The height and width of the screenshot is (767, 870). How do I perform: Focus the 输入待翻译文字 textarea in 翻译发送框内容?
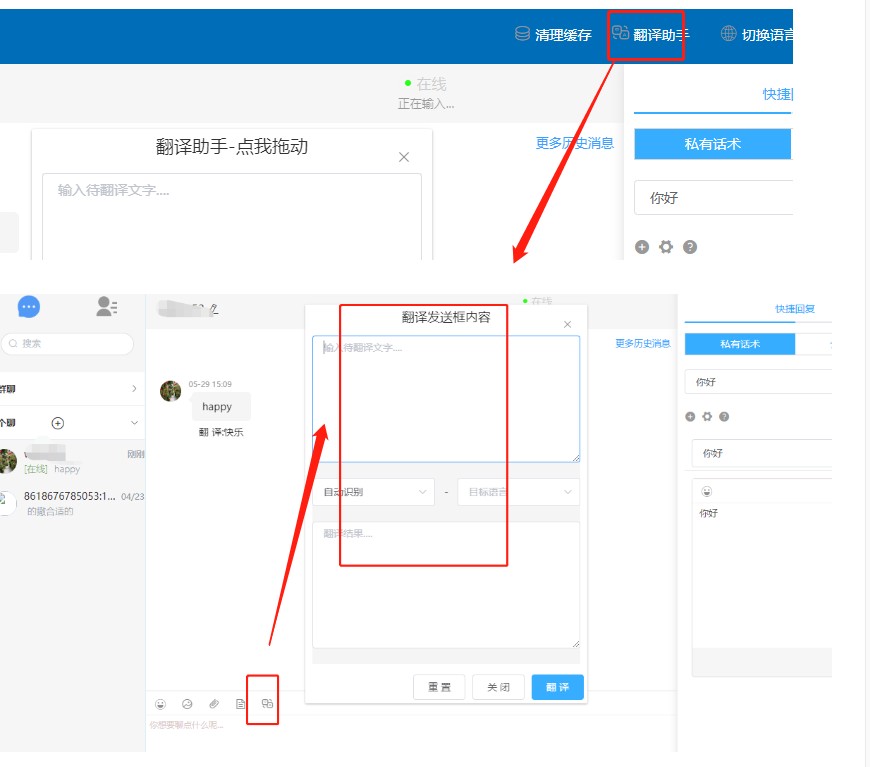coord(446,398)
